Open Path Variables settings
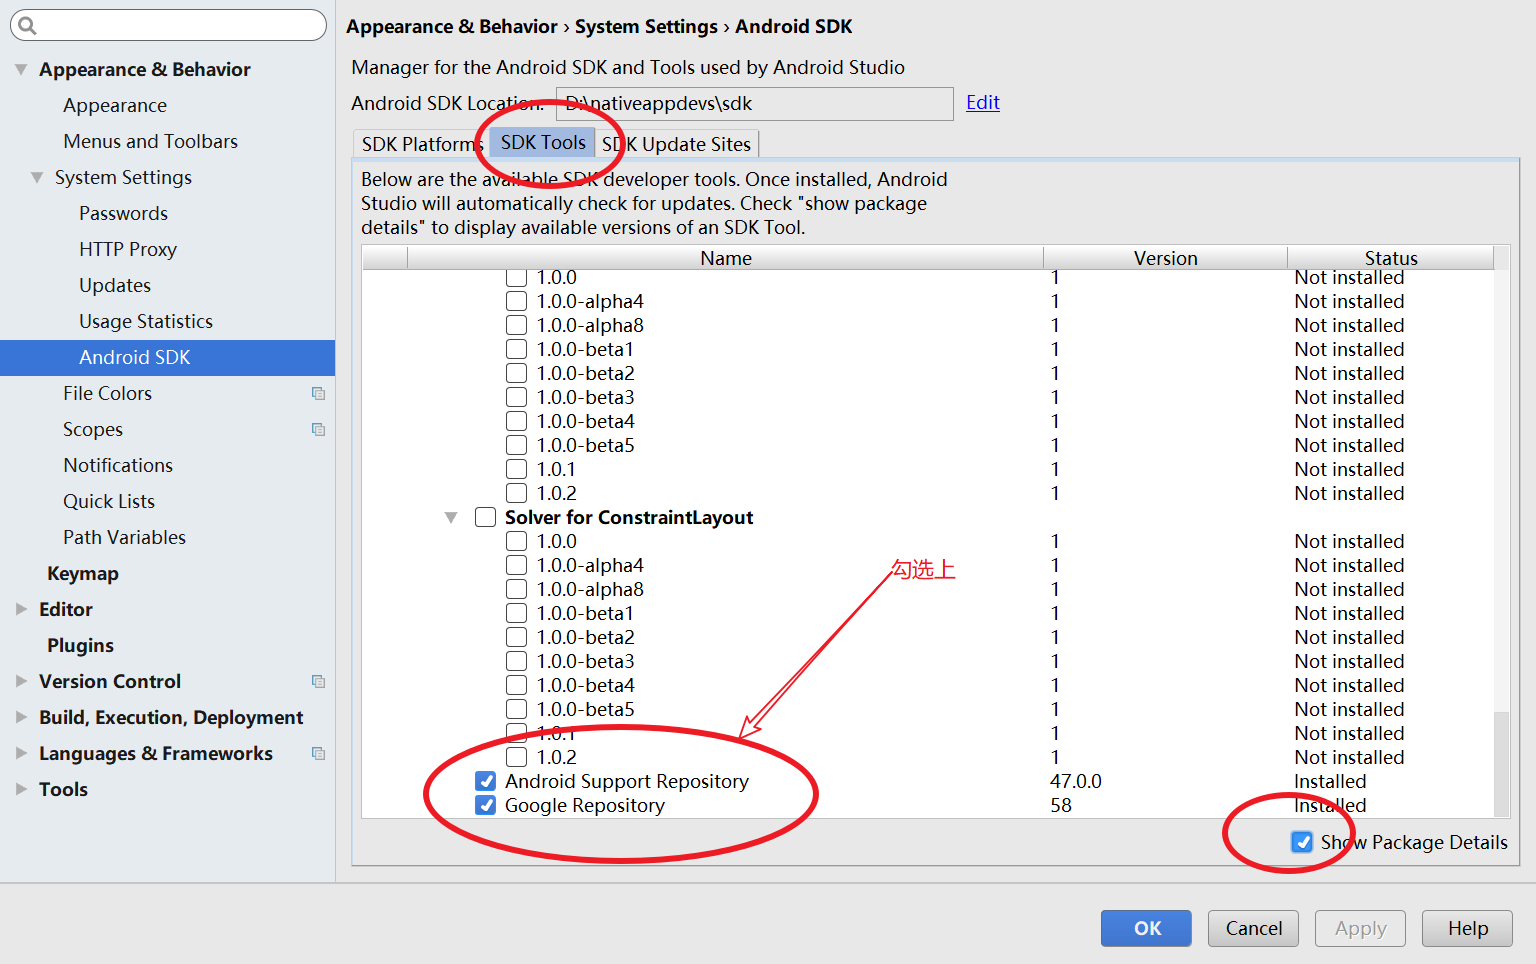 (x=125, y=537)
